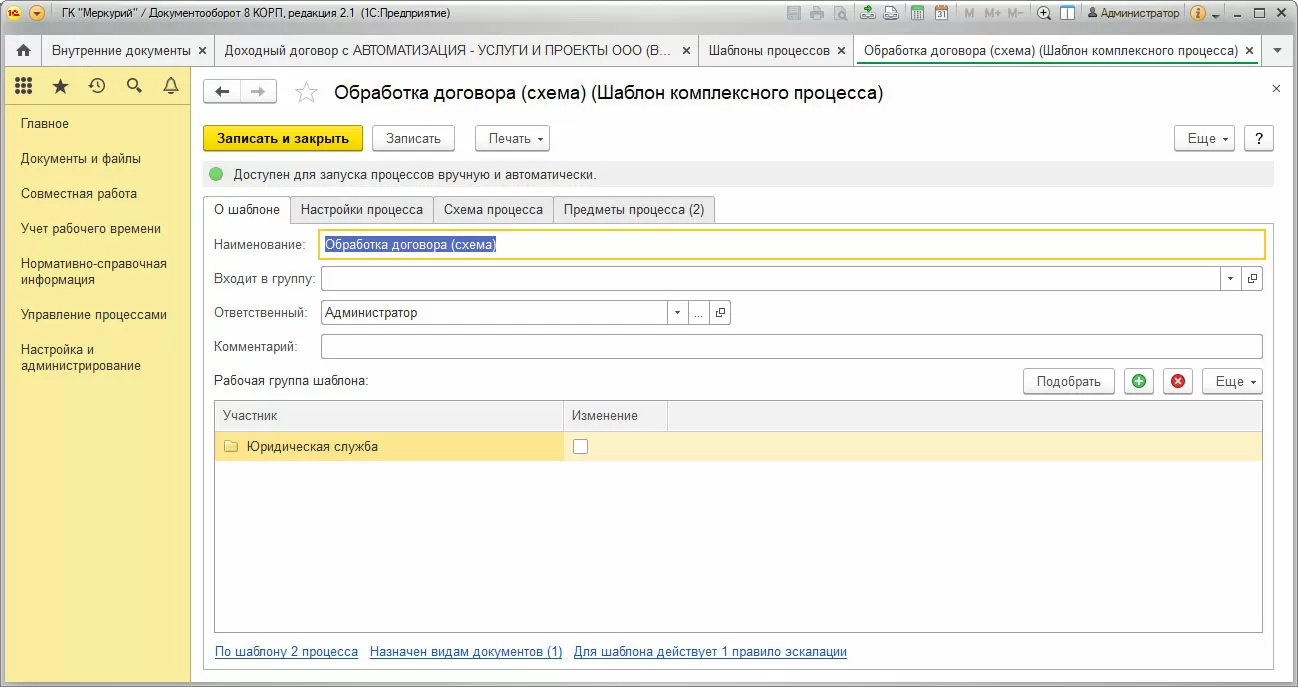1298x687 pixels.
Task: Open По шаблону 2 процесса link
Action: pos(286,652)
